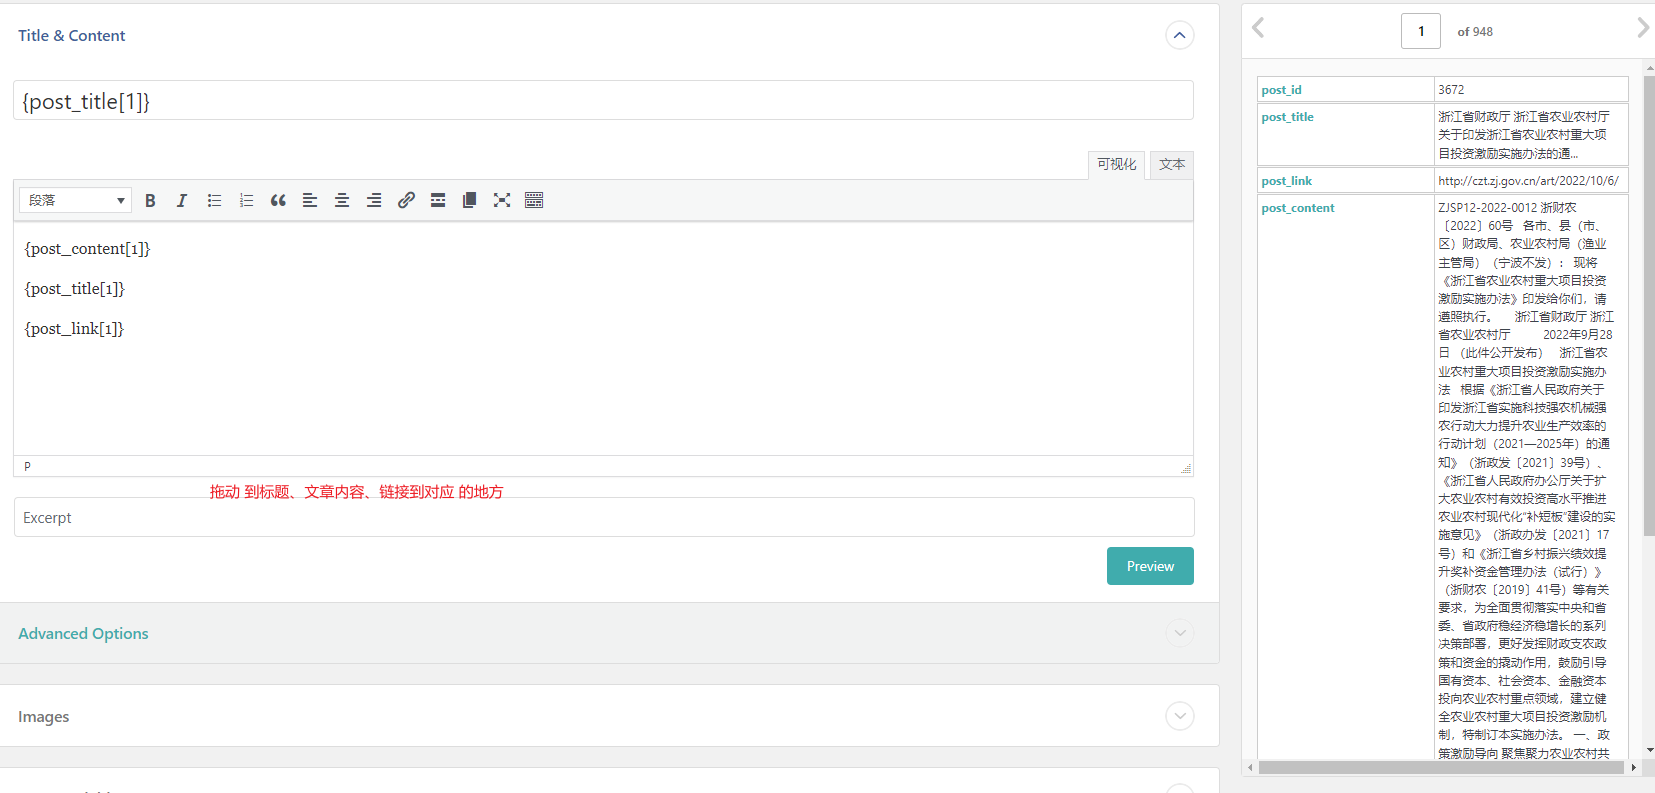The height and width of the screenshot is (793, 1655).
Task: Collapse the Title & Content section
Action: click(x=1180, y=36)
